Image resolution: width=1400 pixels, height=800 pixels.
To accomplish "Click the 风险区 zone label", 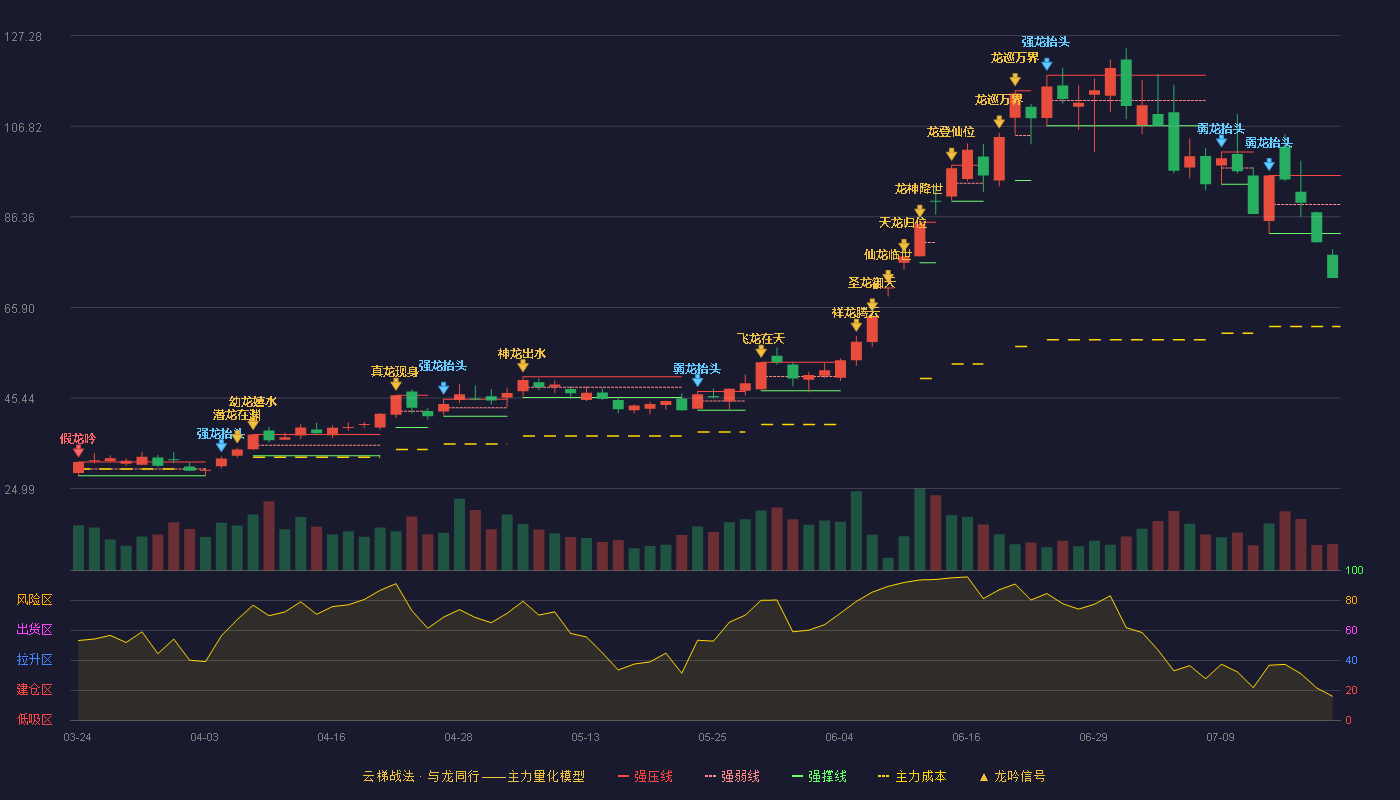I will [x=35, y=600].
